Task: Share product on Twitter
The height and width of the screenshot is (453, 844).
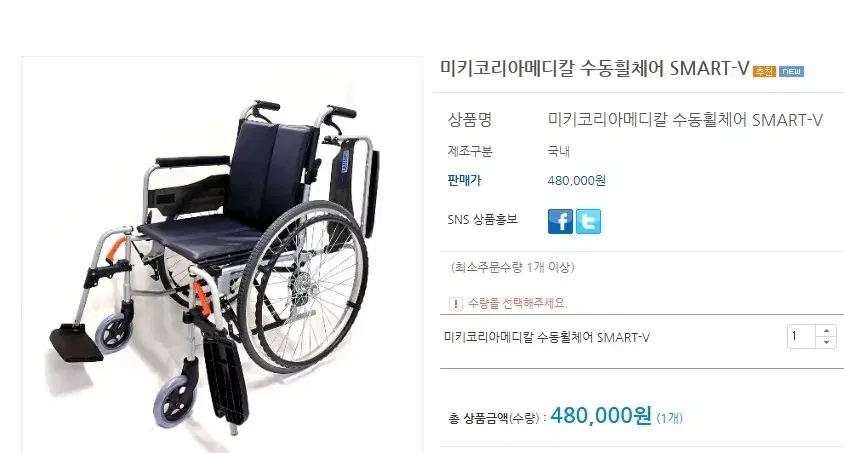Action: point(588,222)
